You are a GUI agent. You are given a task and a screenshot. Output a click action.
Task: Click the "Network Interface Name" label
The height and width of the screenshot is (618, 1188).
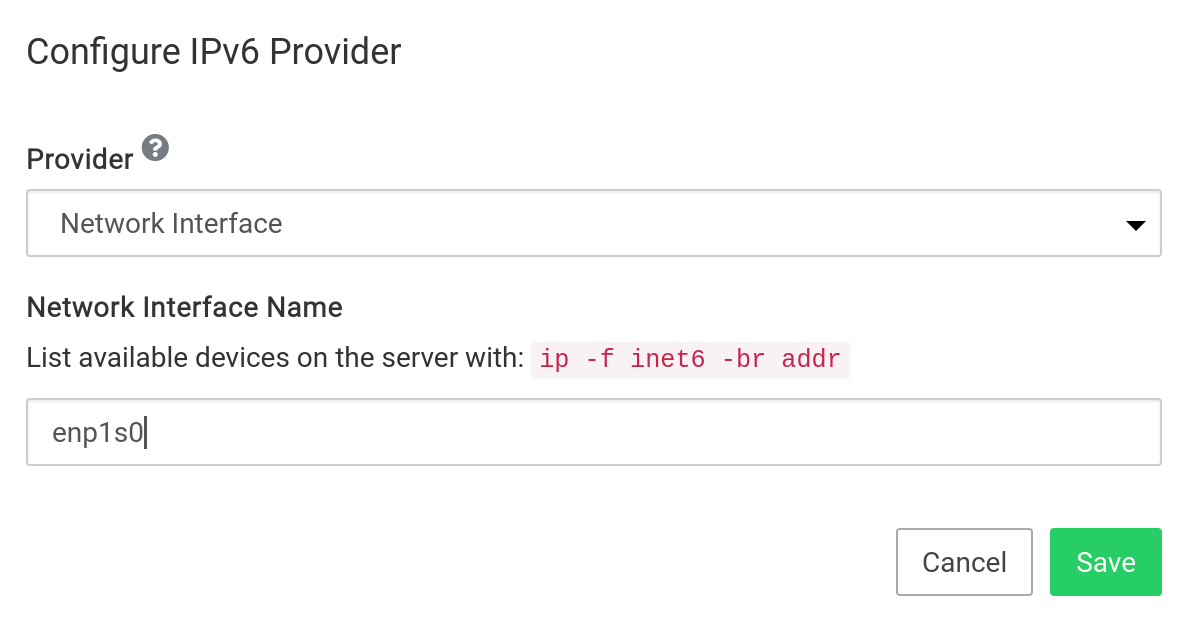pos(184,307)
